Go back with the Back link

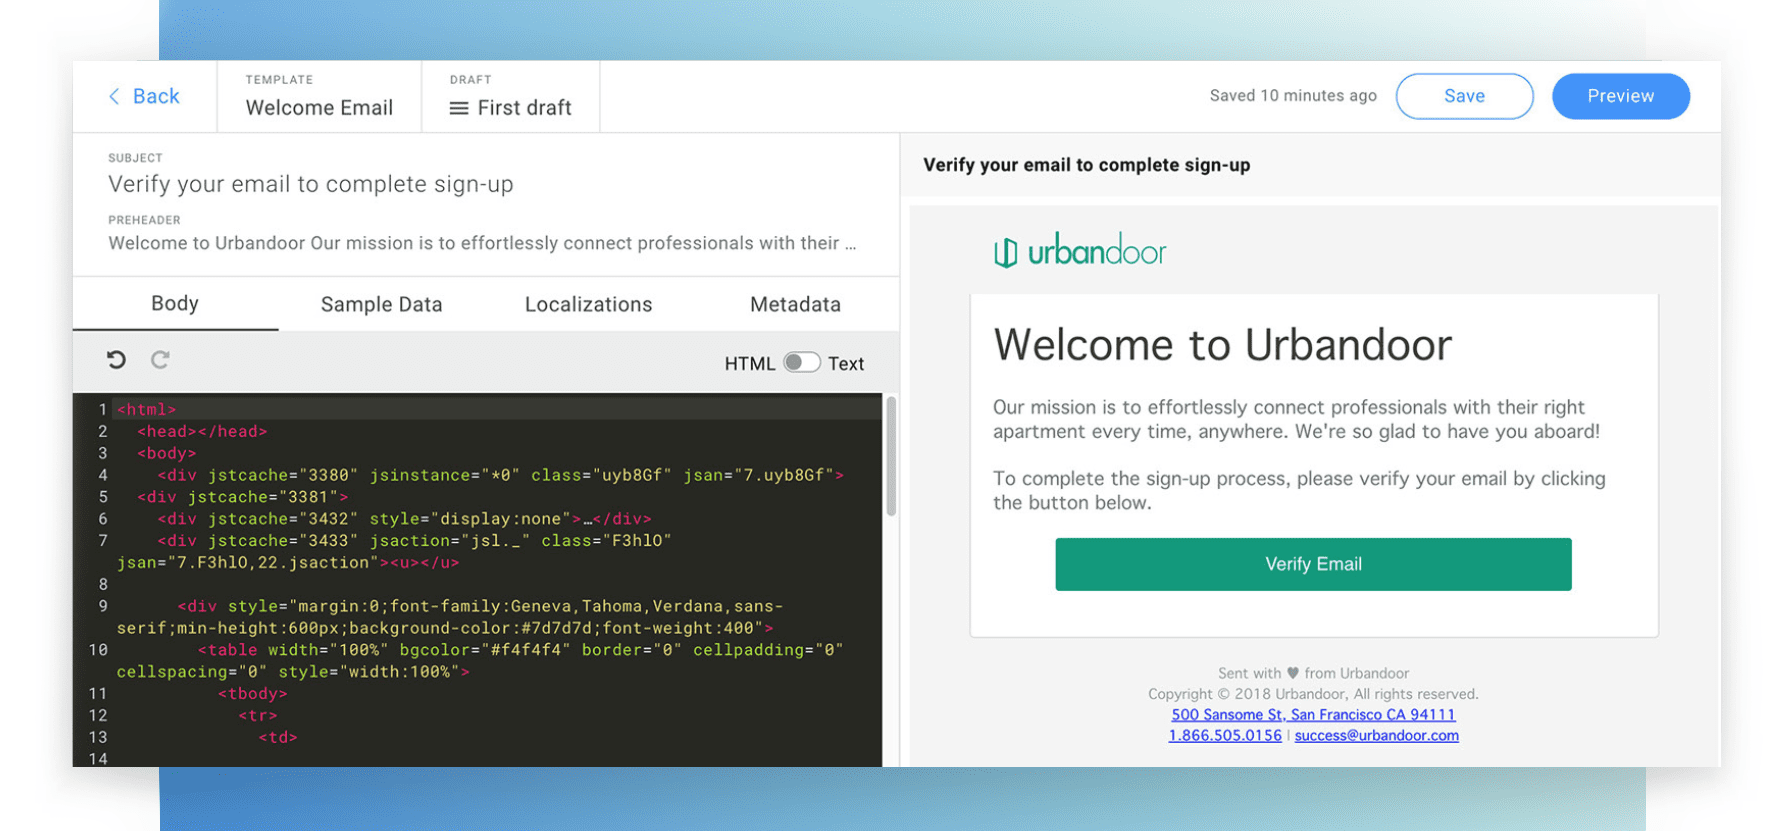click(144, 96)
